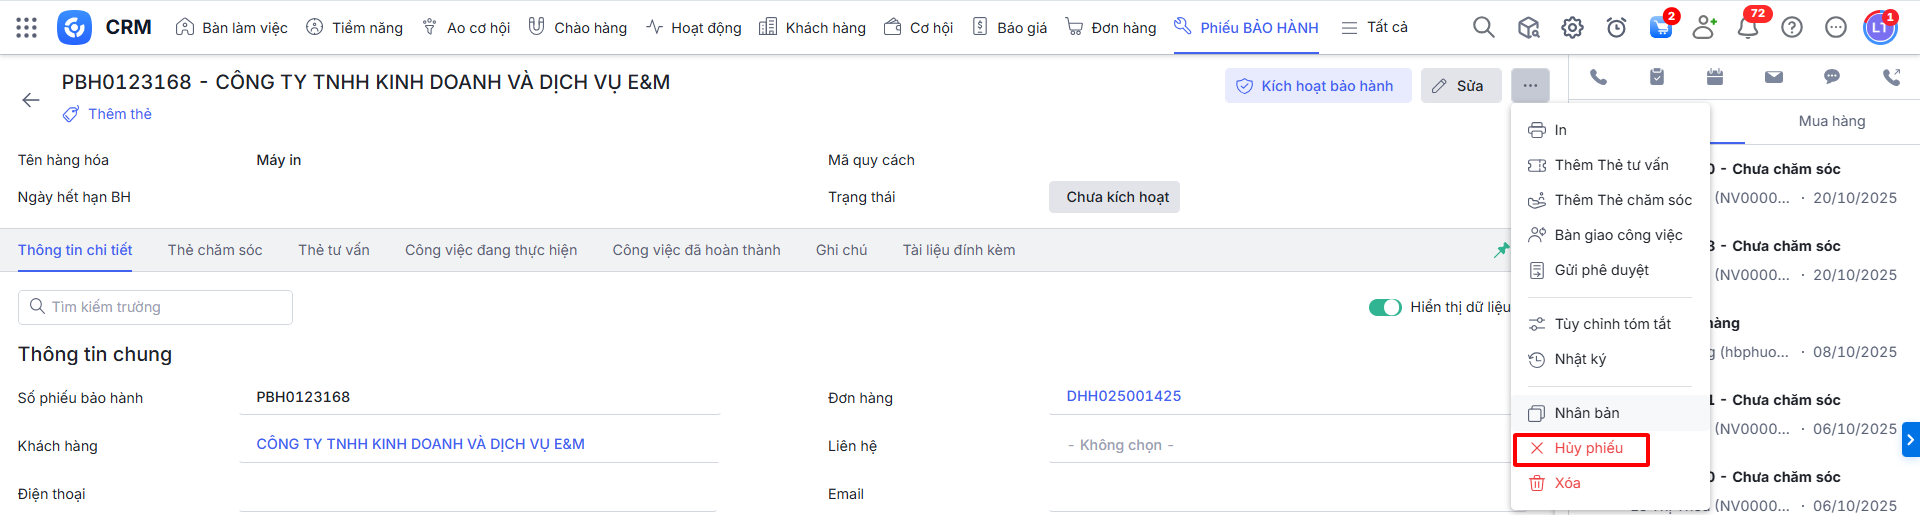Viewport: 1920px width, 515px height.
Task: Click the help question mark icon
Action: pyautogui.click(x=1792, y=27)
